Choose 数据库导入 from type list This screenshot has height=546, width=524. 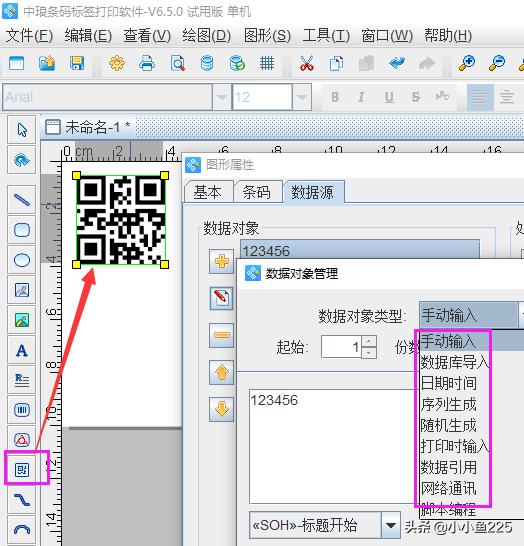454,362
